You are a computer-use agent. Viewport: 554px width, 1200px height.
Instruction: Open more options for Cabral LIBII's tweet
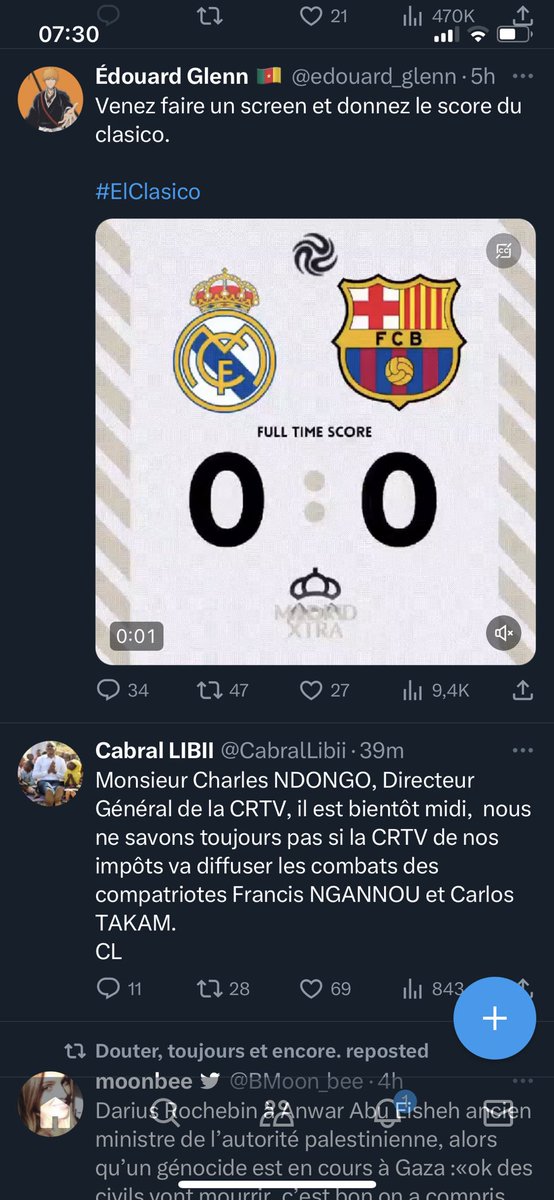(522, 750)
